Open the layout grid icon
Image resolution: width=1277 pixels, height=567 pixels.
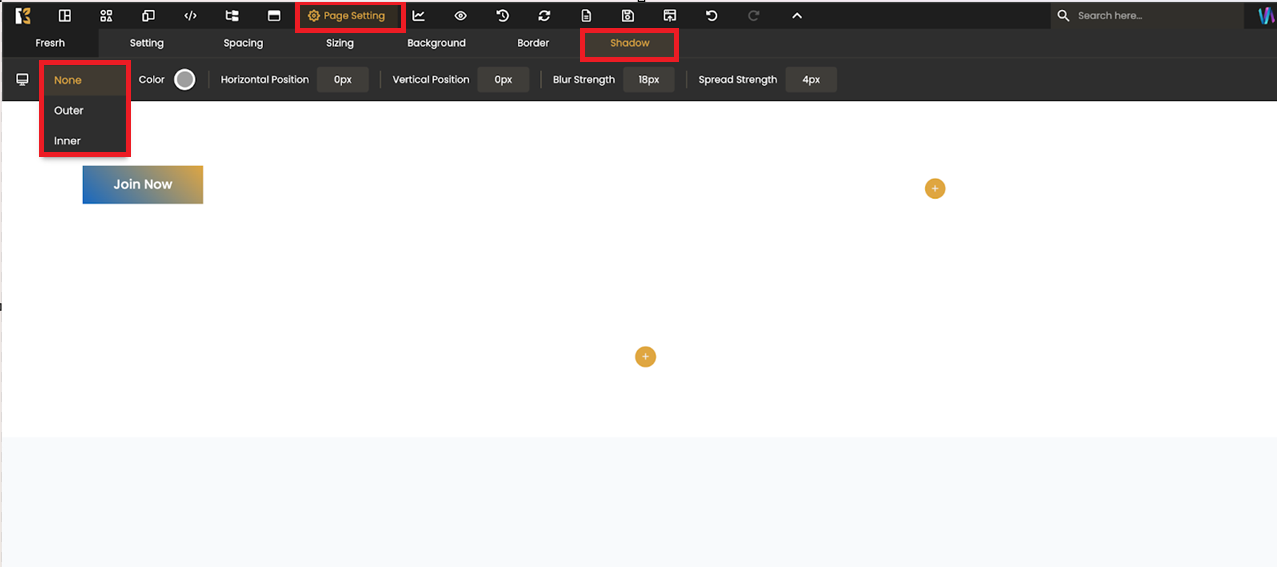pyautogui.click(x=65, y=16)
